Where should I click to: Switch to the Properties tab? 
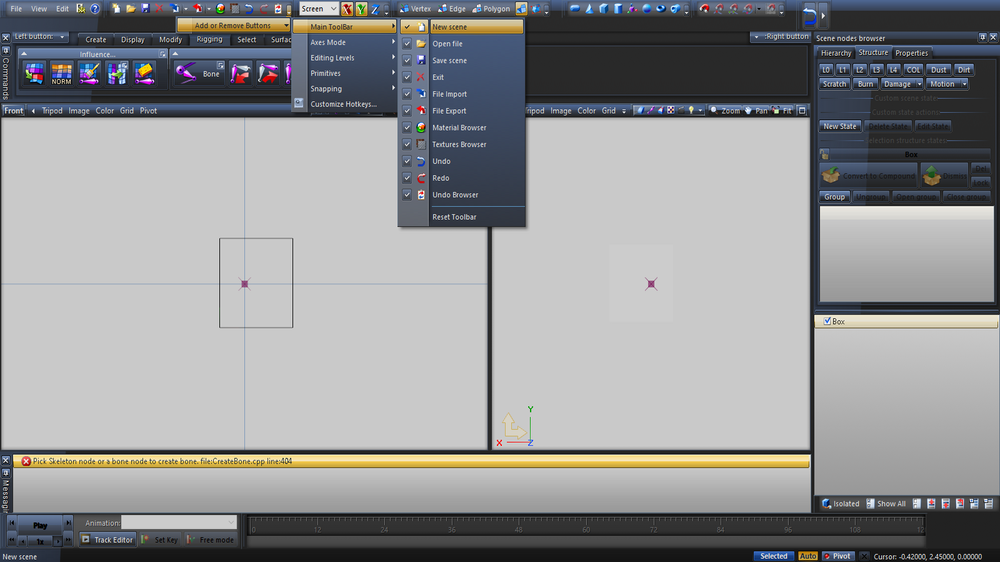[911, 53]
